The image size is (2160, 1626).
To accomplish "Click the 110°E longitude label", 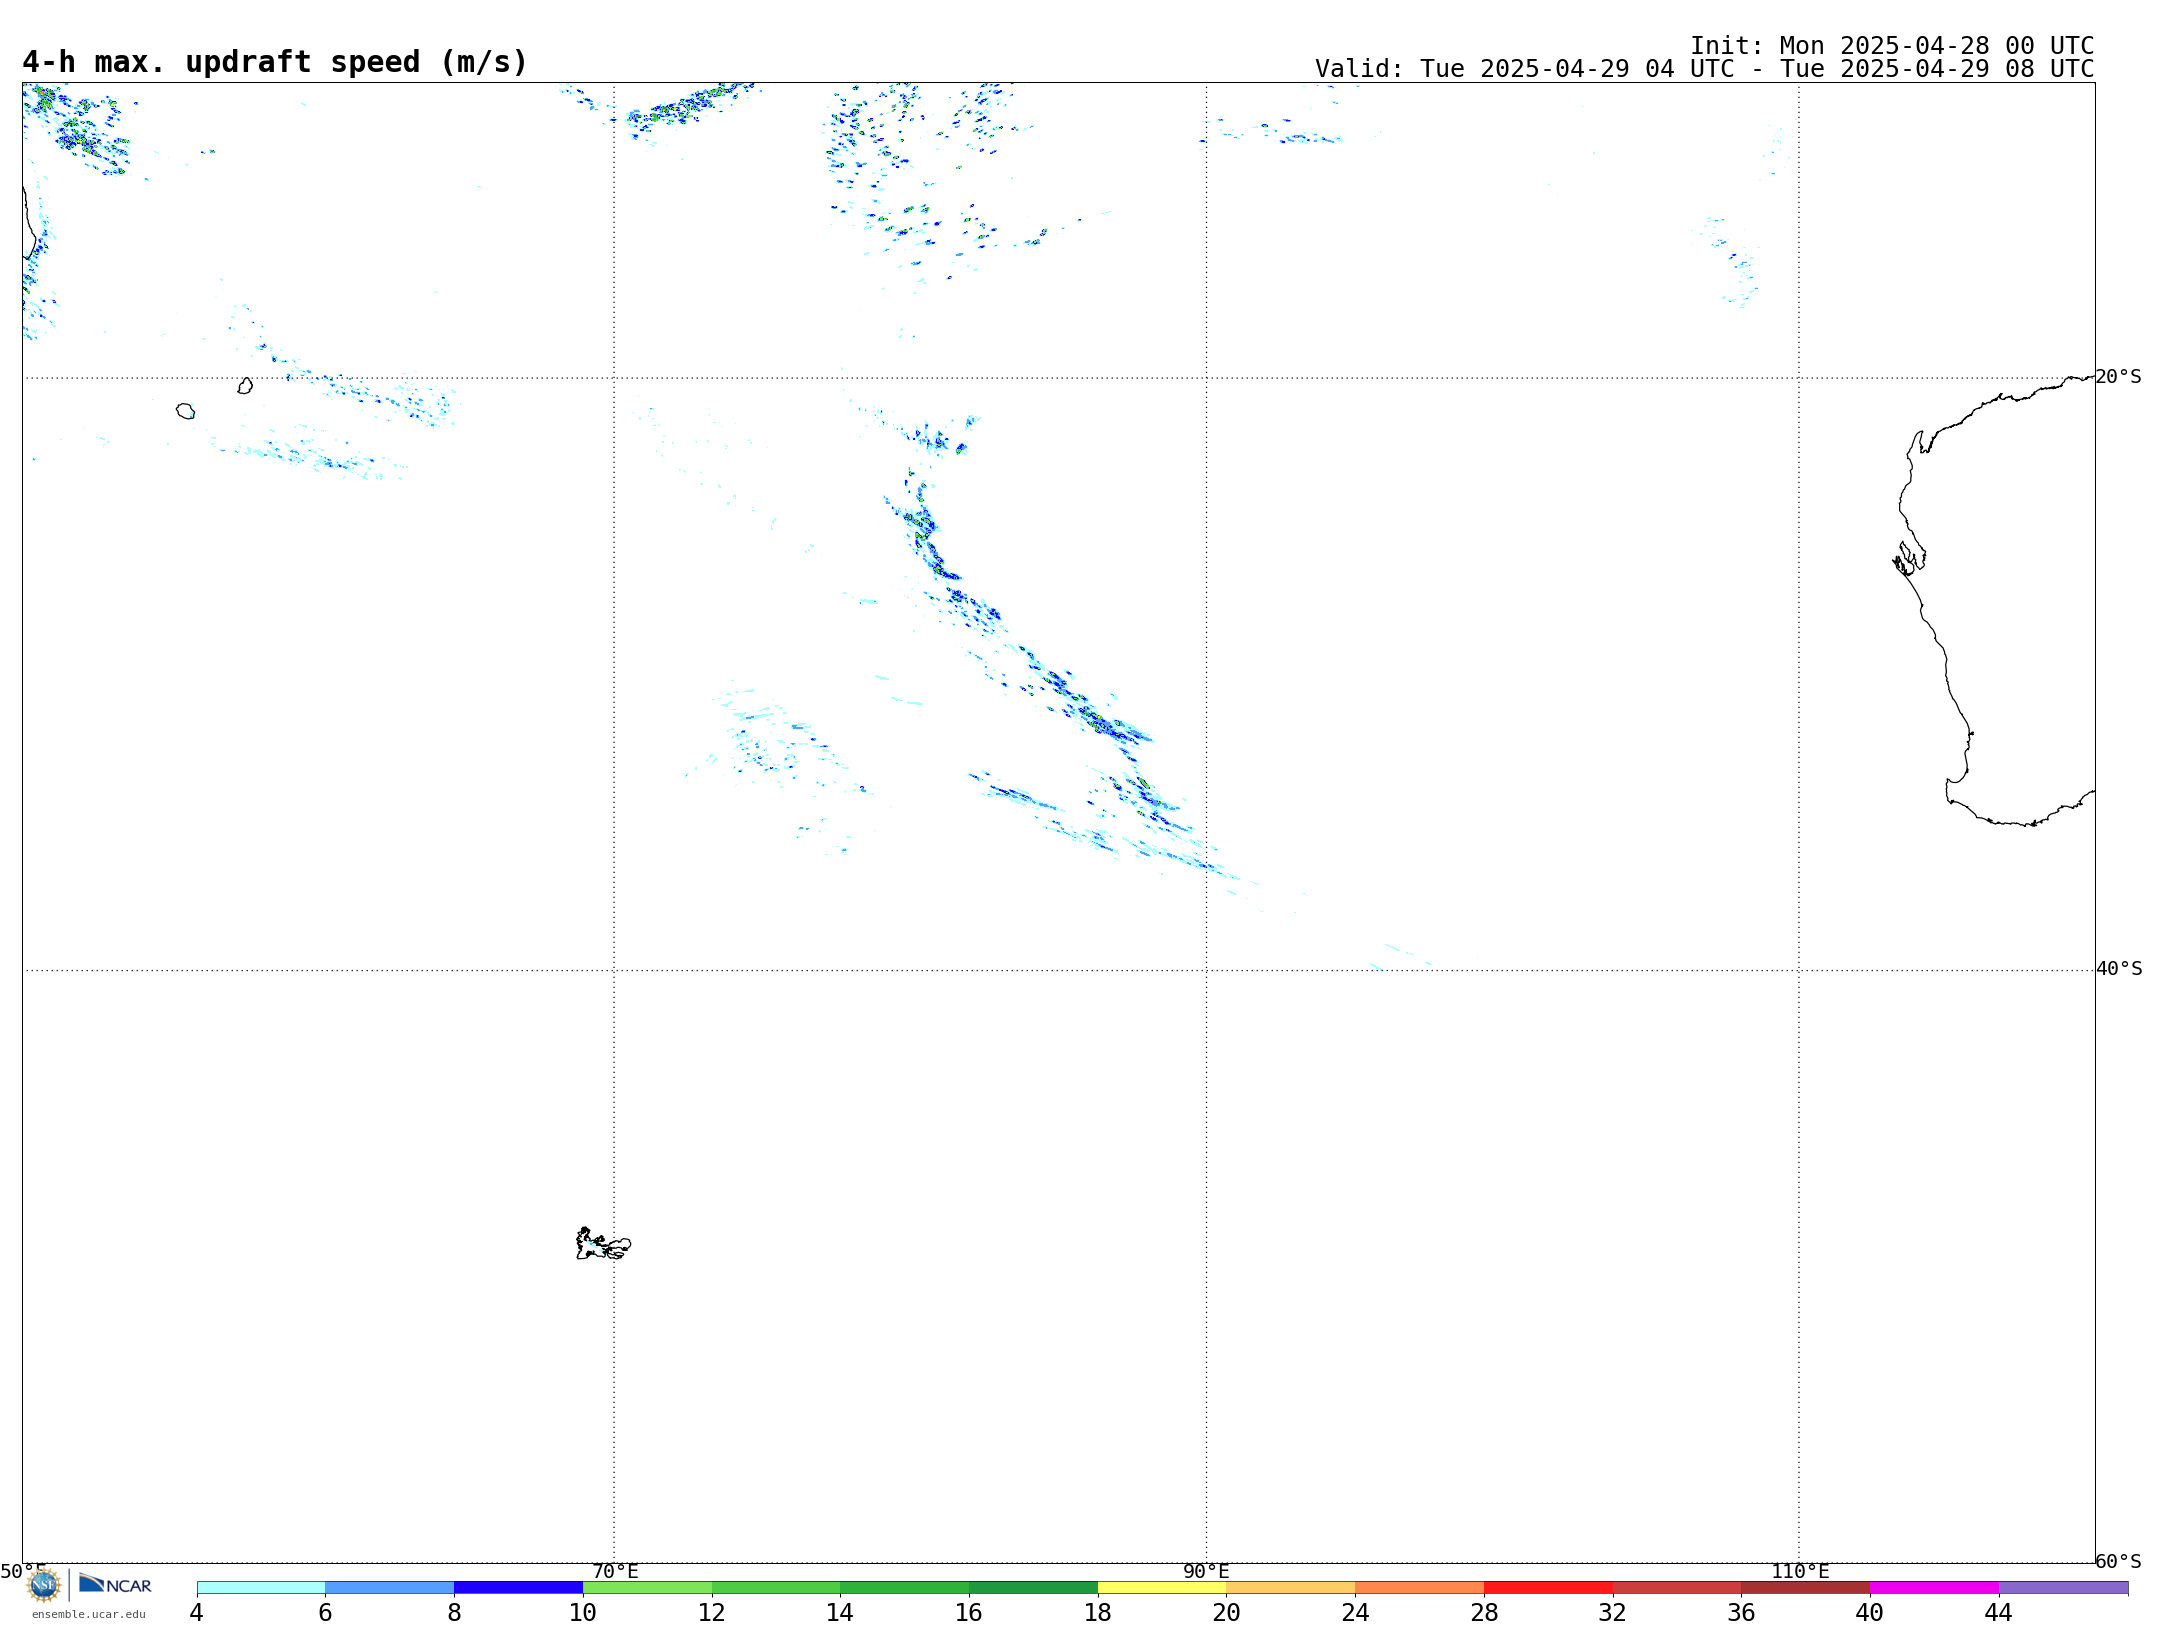I will point(1800,1571).
